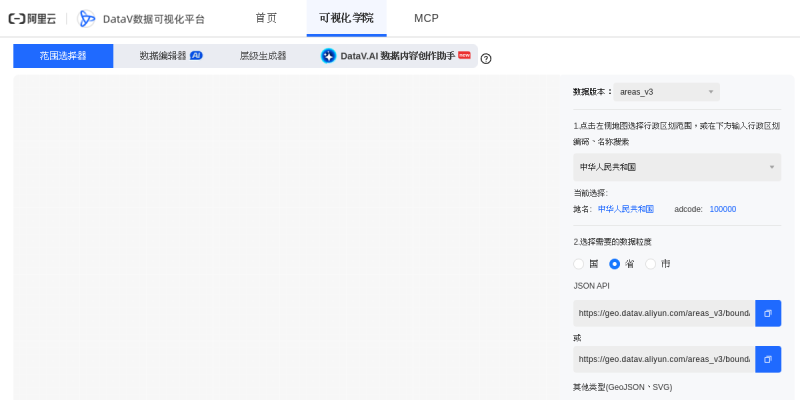Expand the 中华人民共和国 region dropdown
800x400 pixels.
(x=677, y=167)
